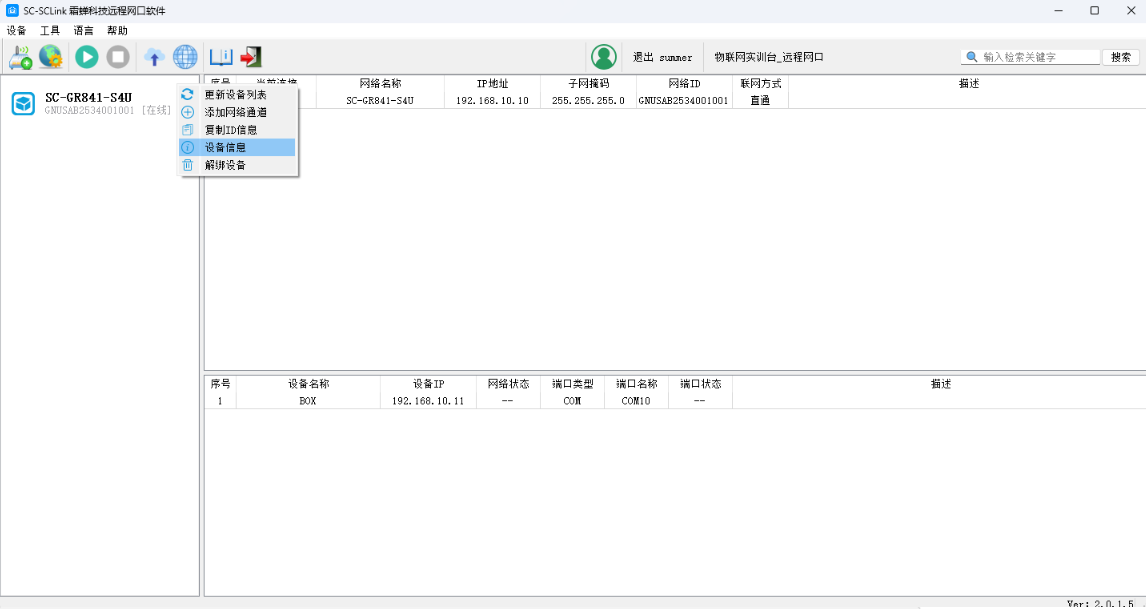Viewport: 1146px width, 609px height.
Task: Open the book manual info icon
Action: coord(220,57)
